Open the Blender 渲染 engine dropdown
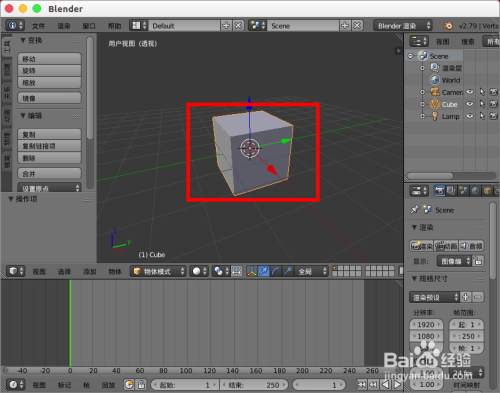Image resolution: width=500 pixels, height=393 pixels. tap(403, 26)
